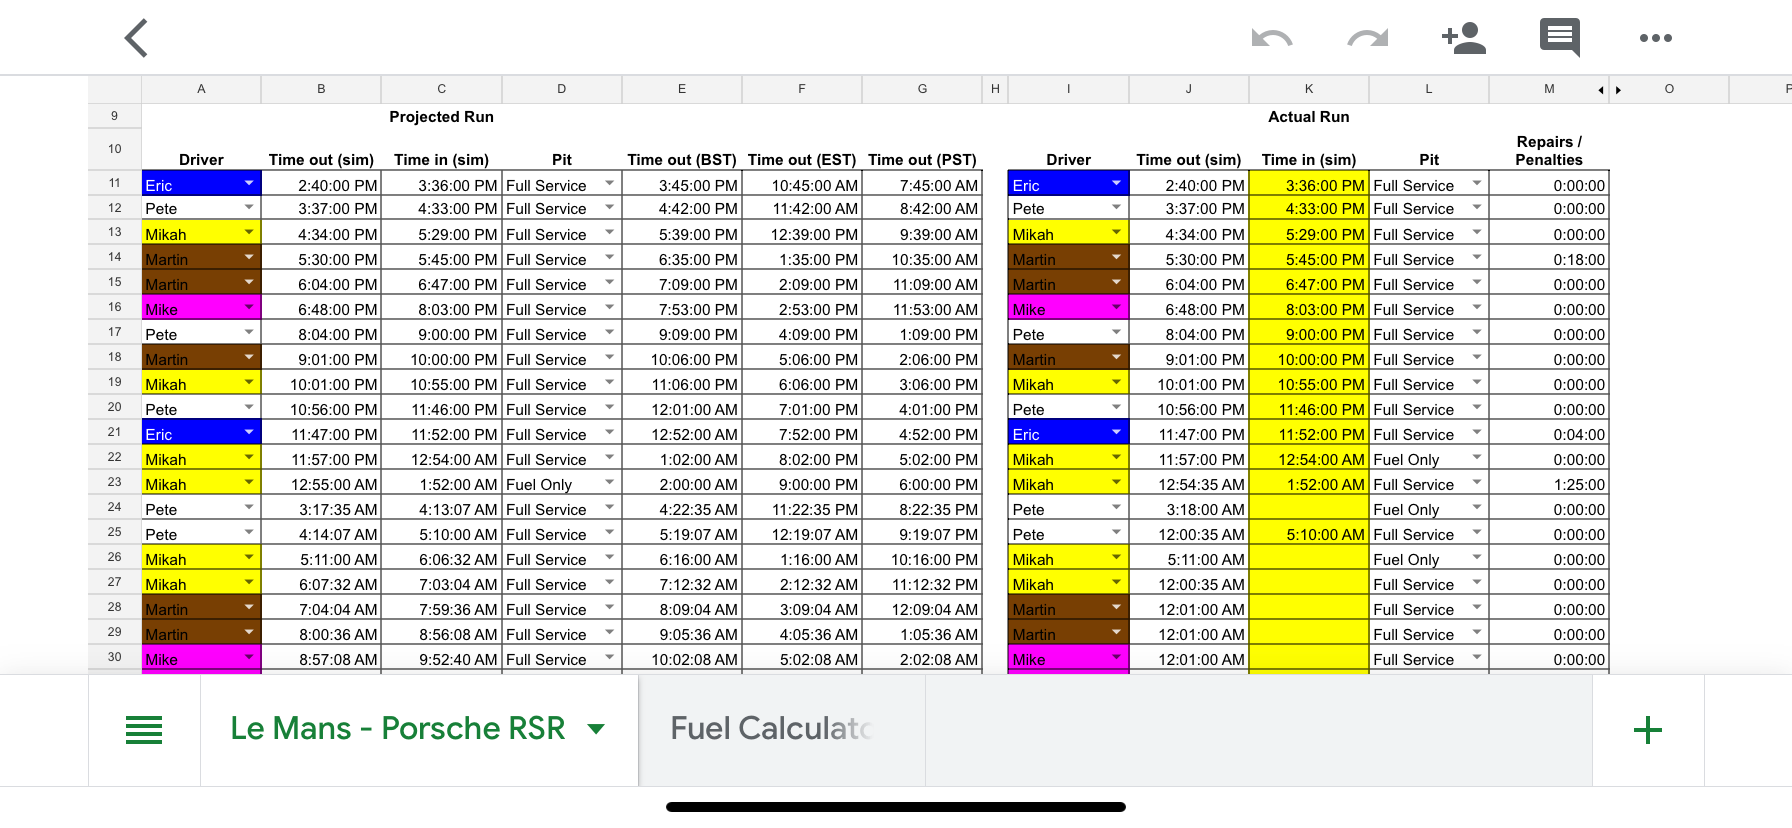Select the empty yellow Time in cell in row 30
The image size is (1792, 828).
coord(1309,659)
